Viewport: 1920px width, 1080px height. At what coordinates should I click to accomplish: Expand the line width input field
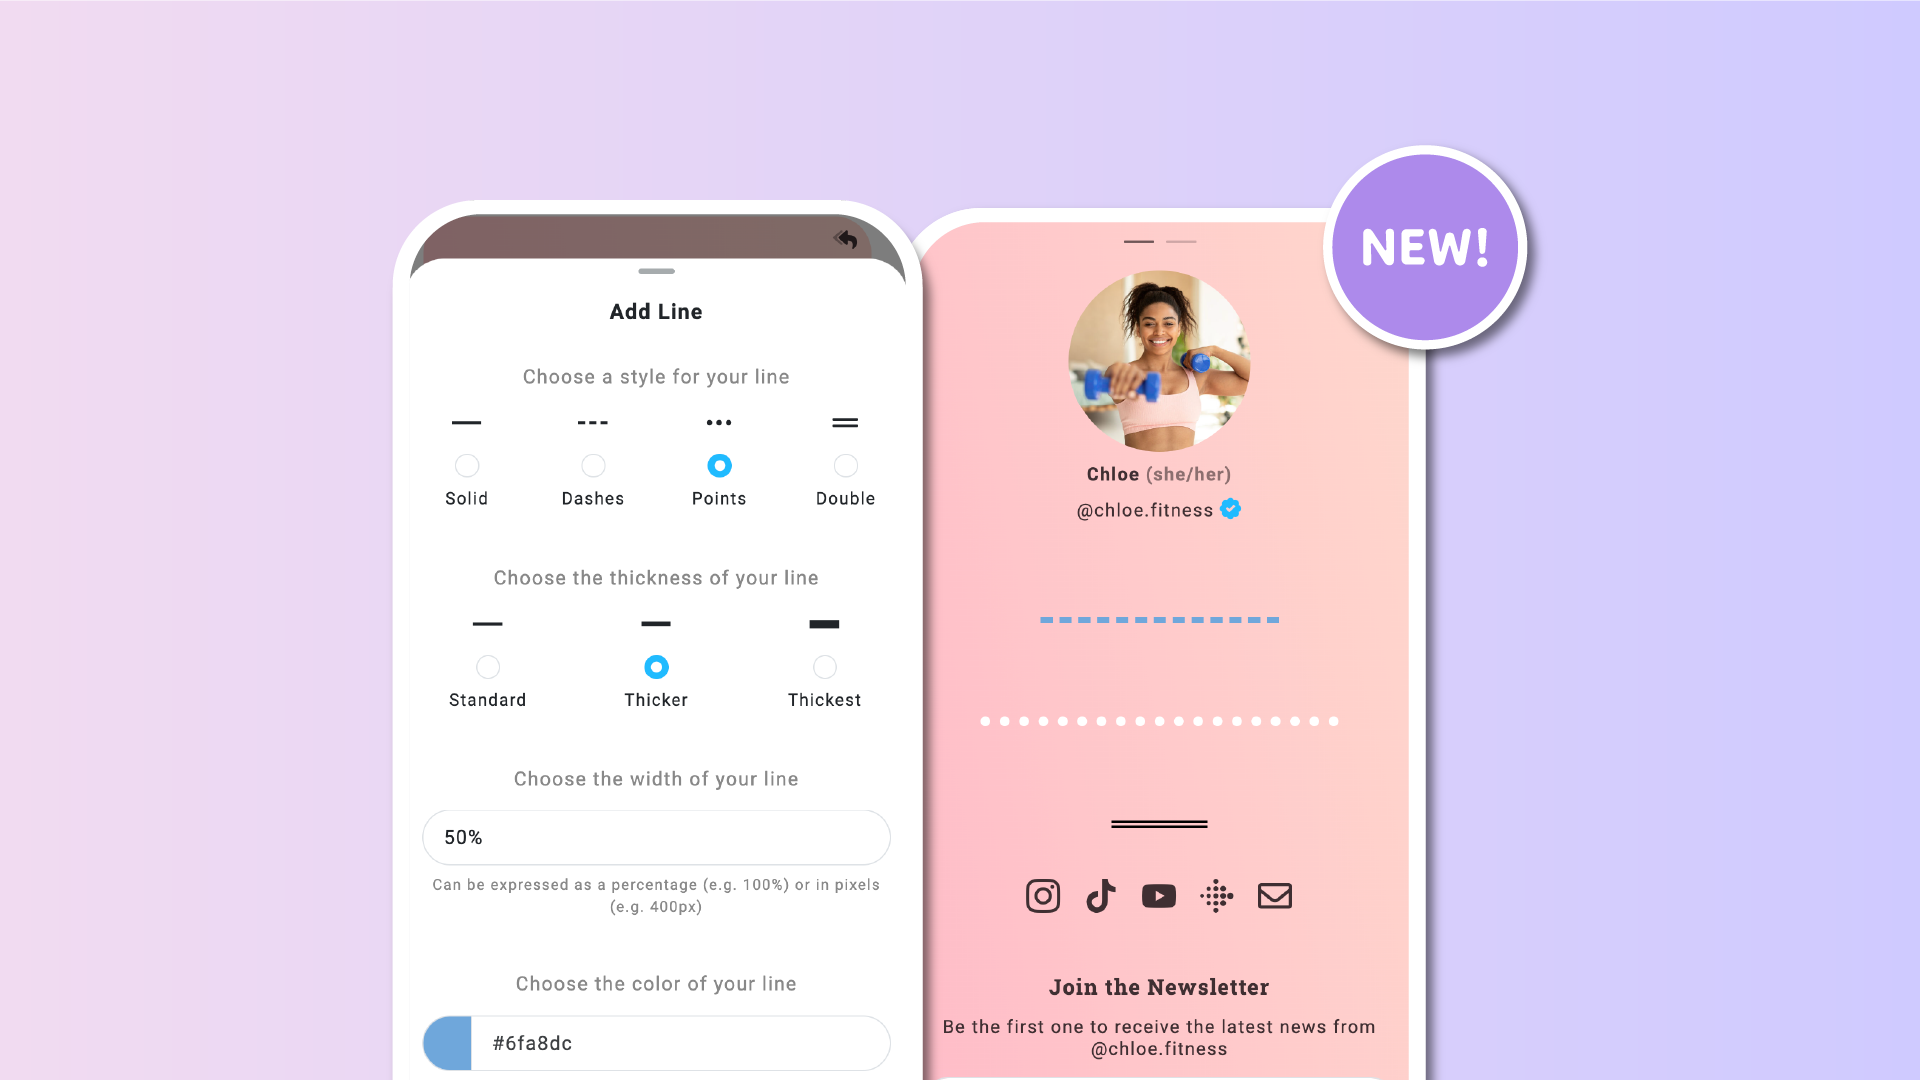click(655, 836)
